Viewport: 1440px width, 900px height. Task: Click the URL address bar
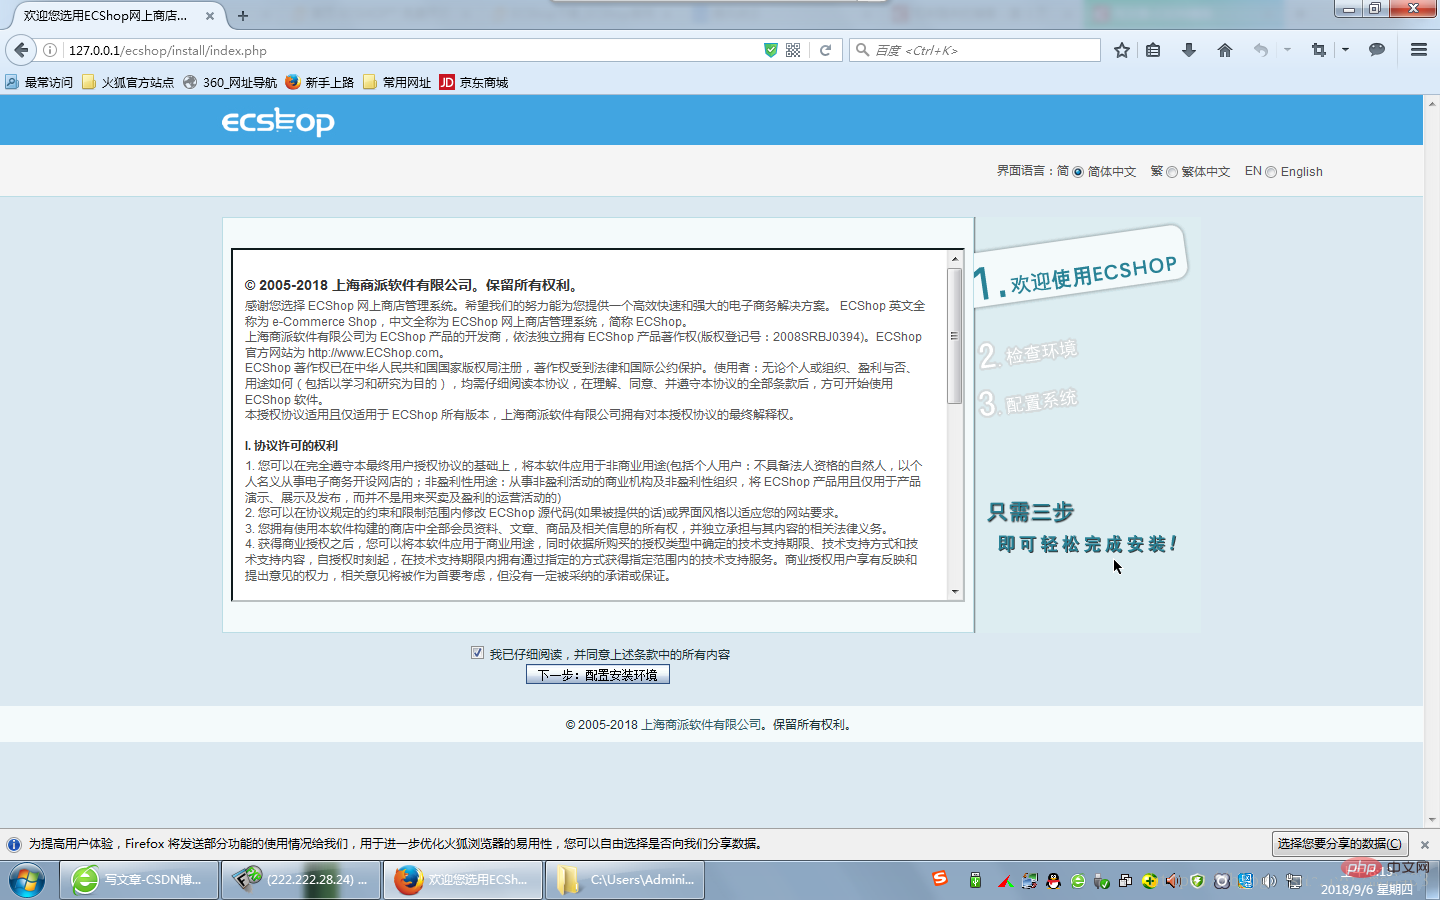410,50
